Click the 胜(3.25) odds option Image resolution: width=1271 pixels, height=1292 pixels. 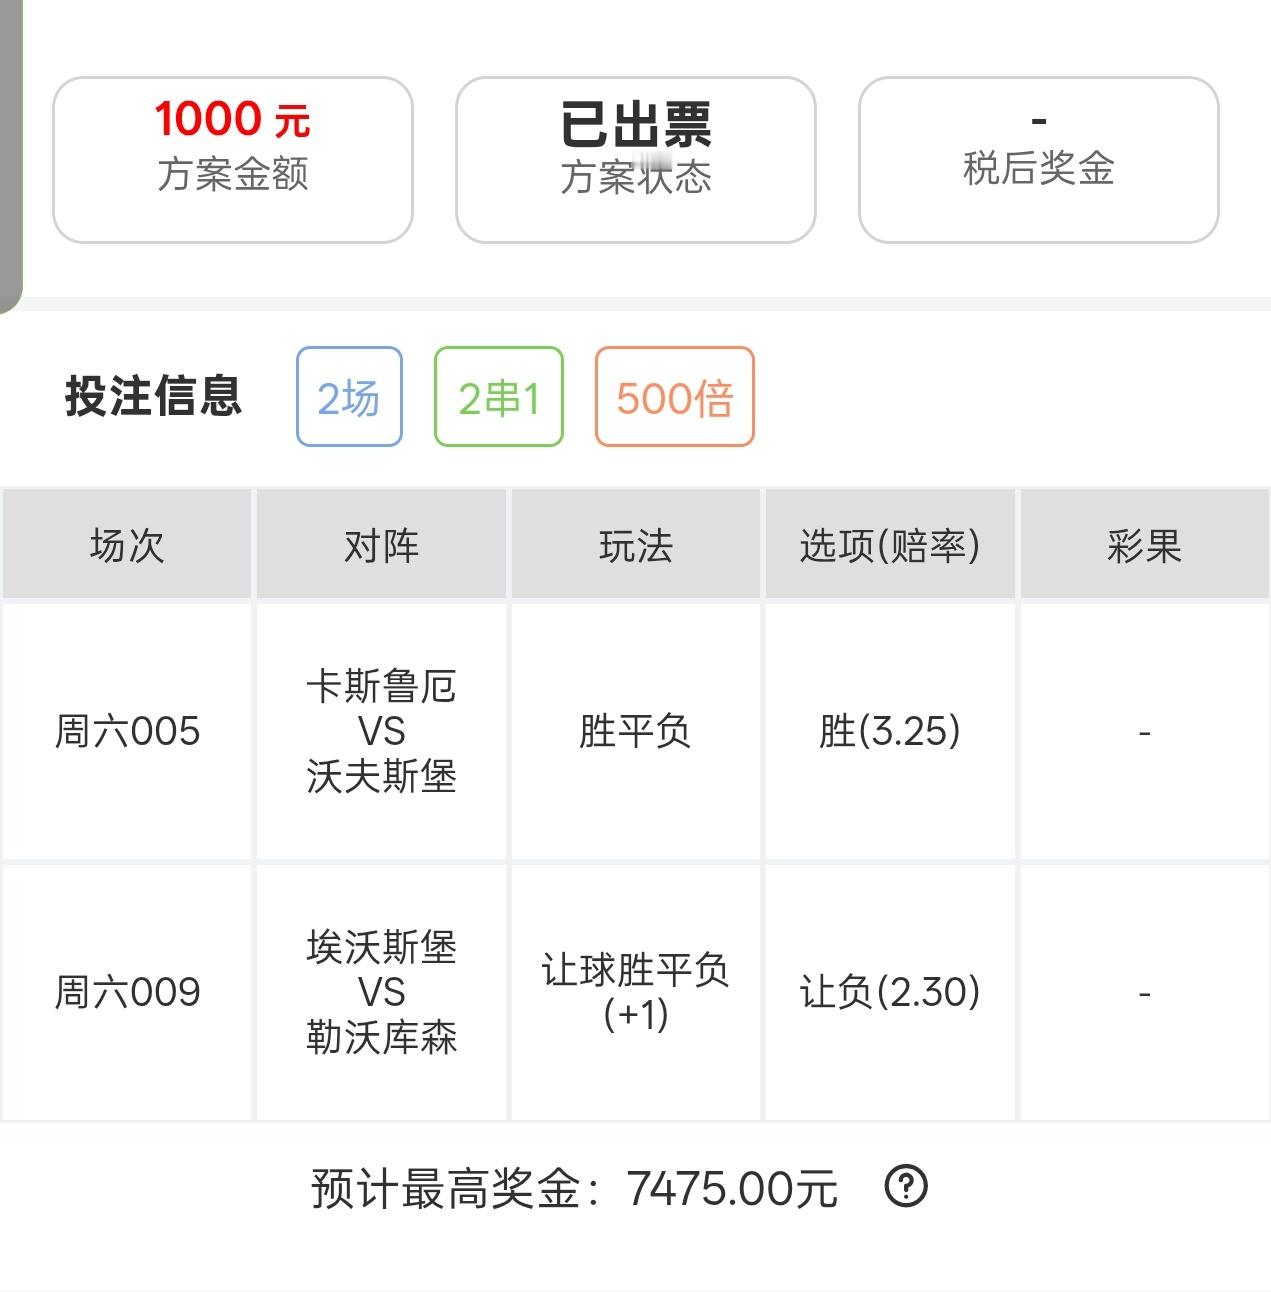coord(890,731)
